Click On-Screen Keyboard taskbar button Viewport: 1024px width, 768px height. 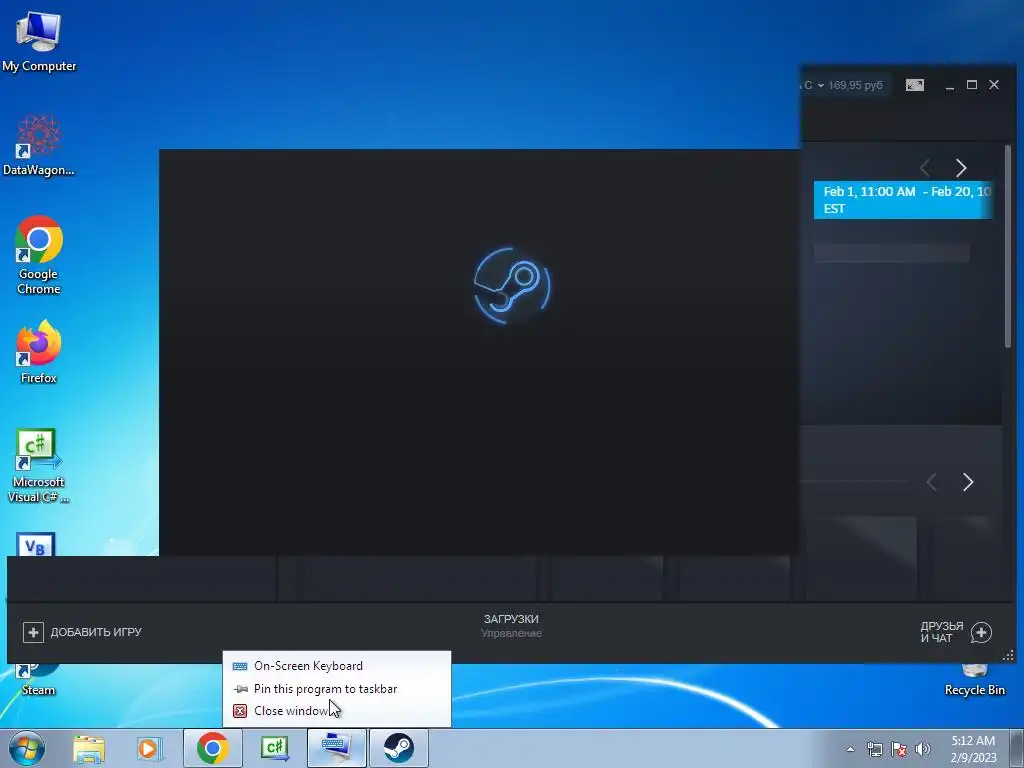pyautogui.click(x=336, y=748)
